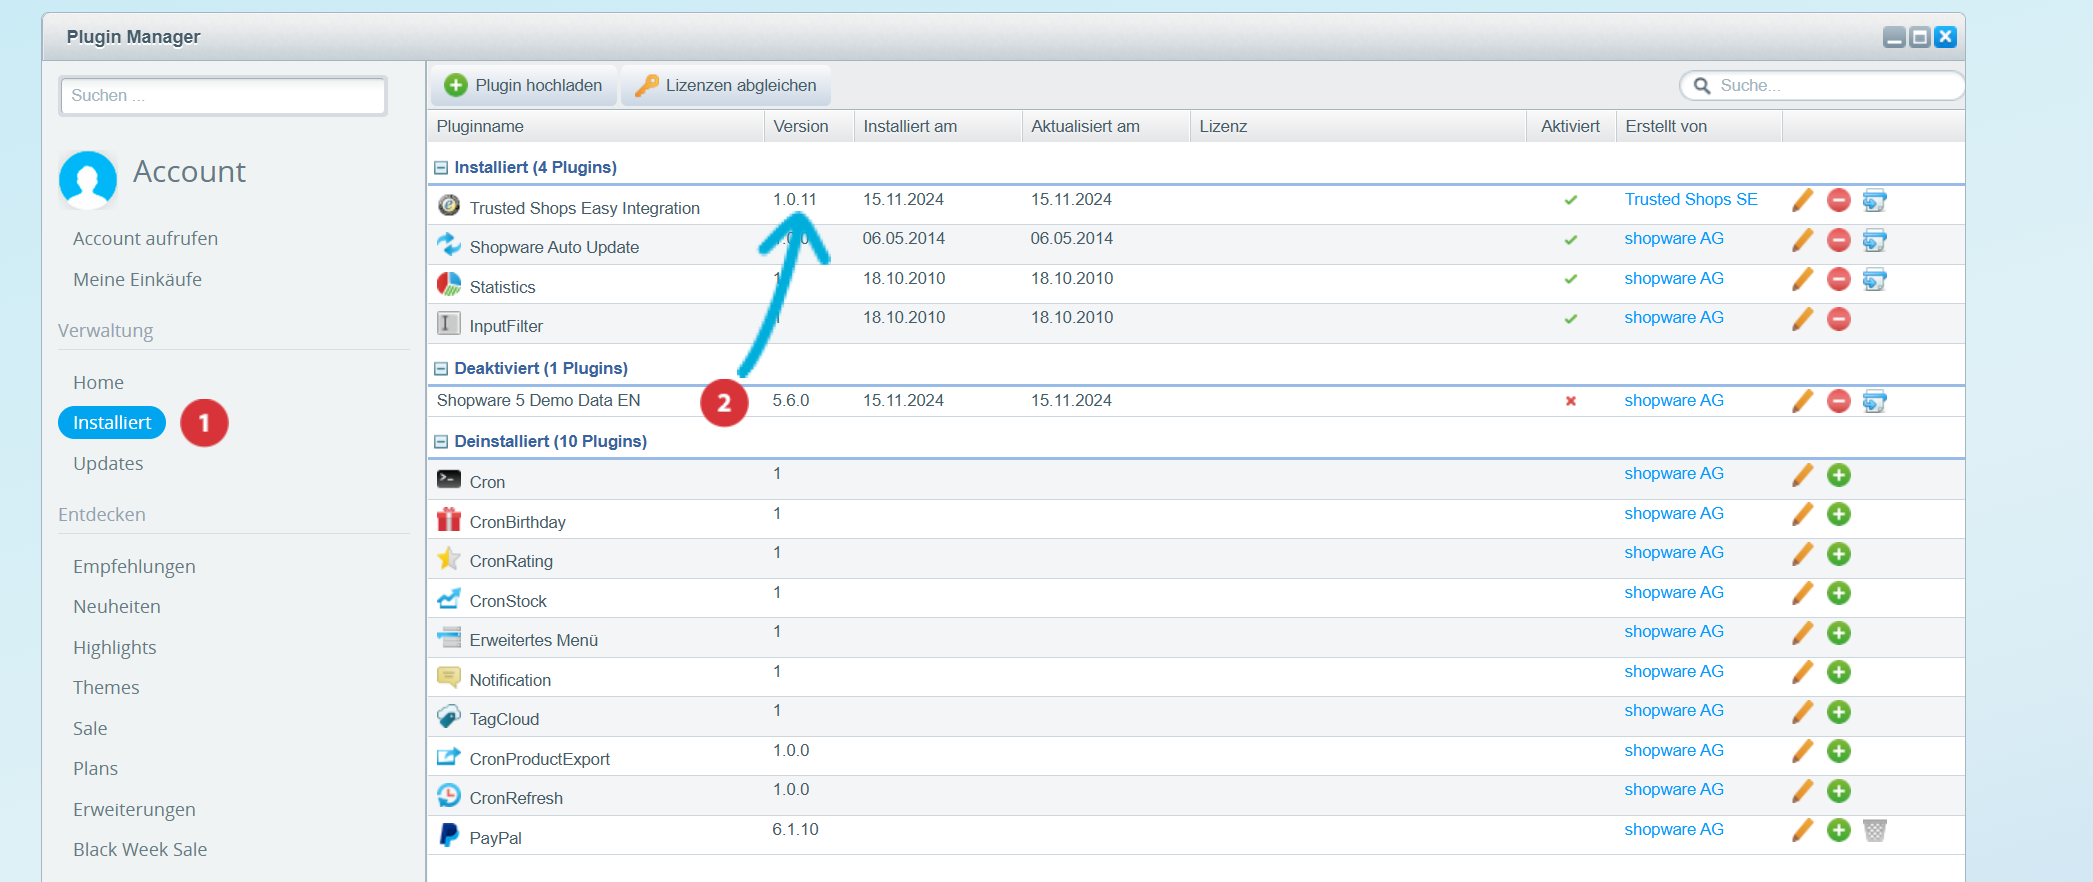Click Lizenzen abgleichen button
Screen dimensions: 2093x882
[726, 86]
